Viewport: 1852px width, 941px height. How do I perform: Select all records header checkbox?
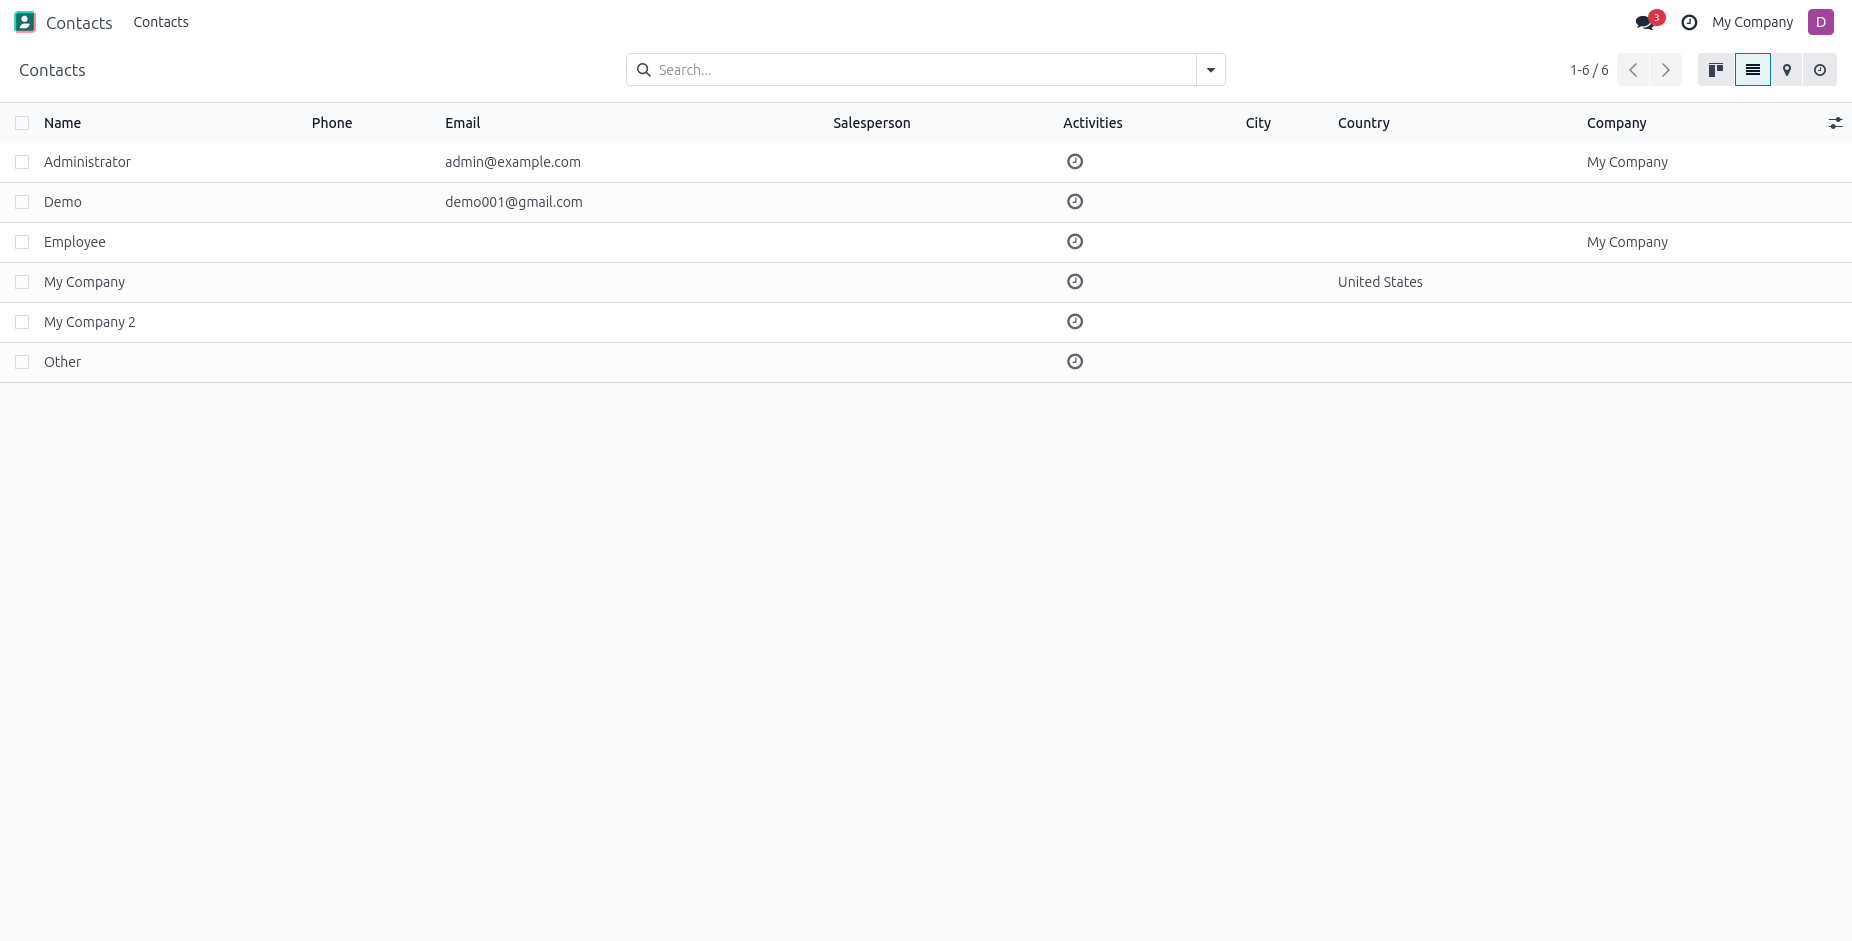[x=22, y=123]
